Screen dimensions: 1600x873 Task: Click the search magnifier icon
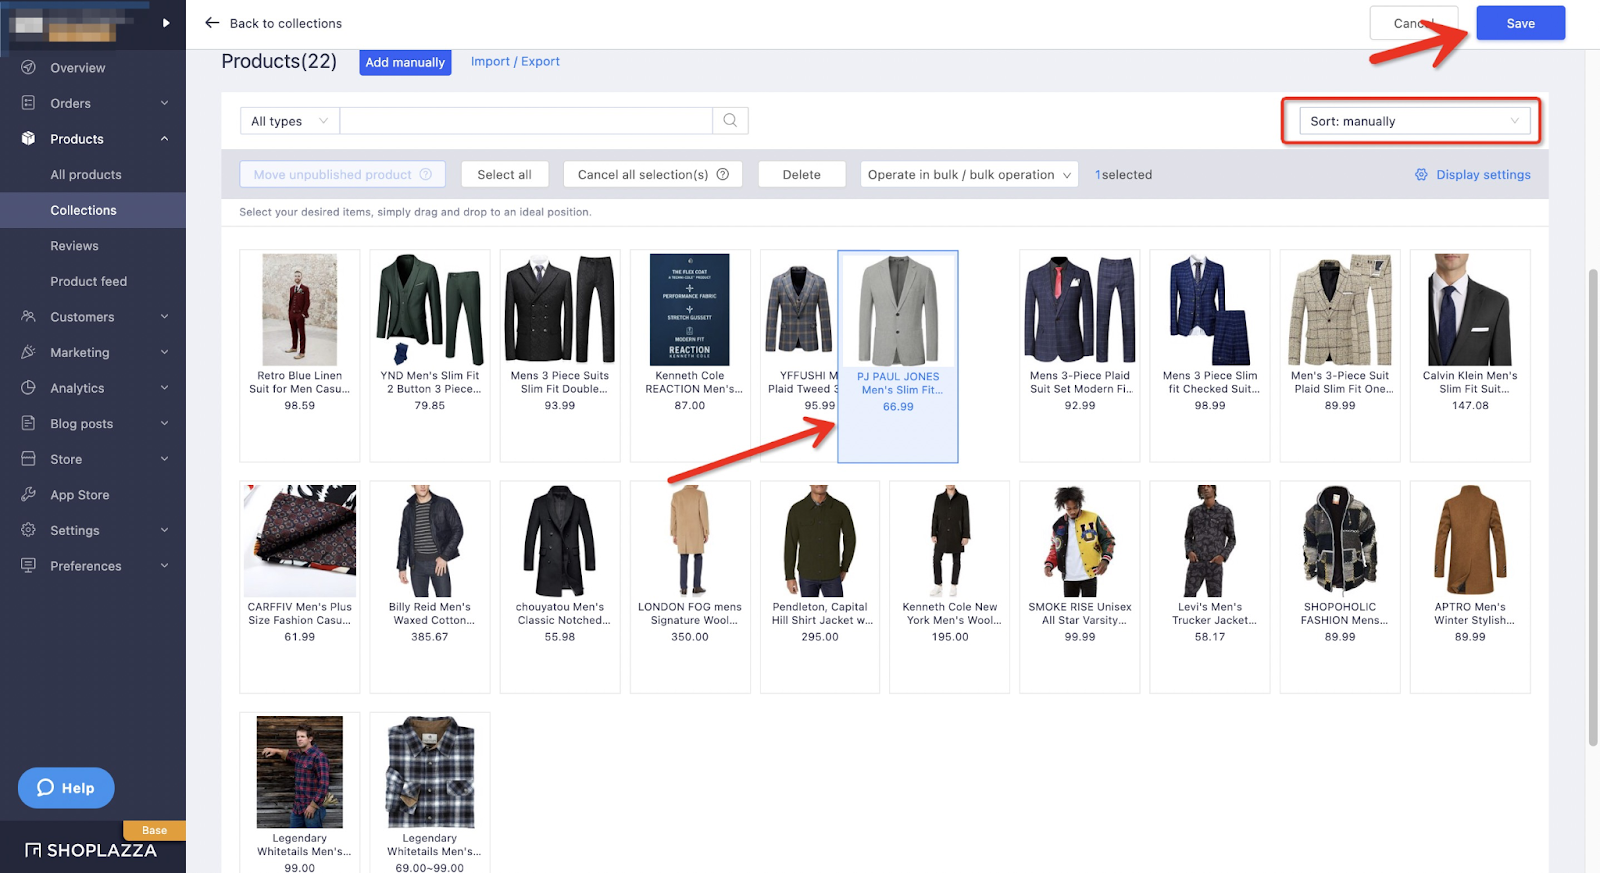(x=730, y=121)
